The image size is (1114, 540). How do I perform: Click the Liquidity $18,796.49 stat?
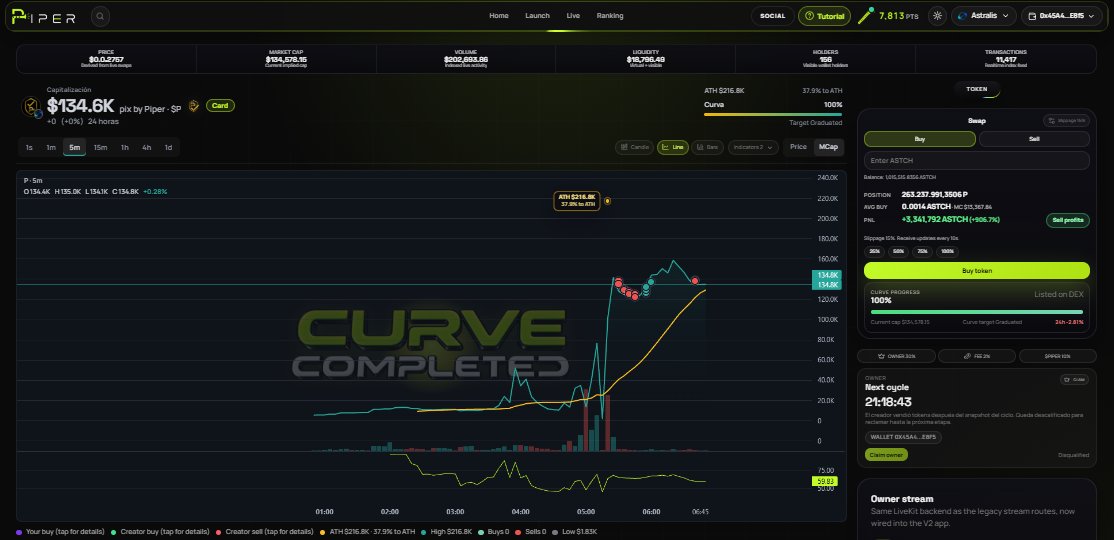click(x=645, y=59)
